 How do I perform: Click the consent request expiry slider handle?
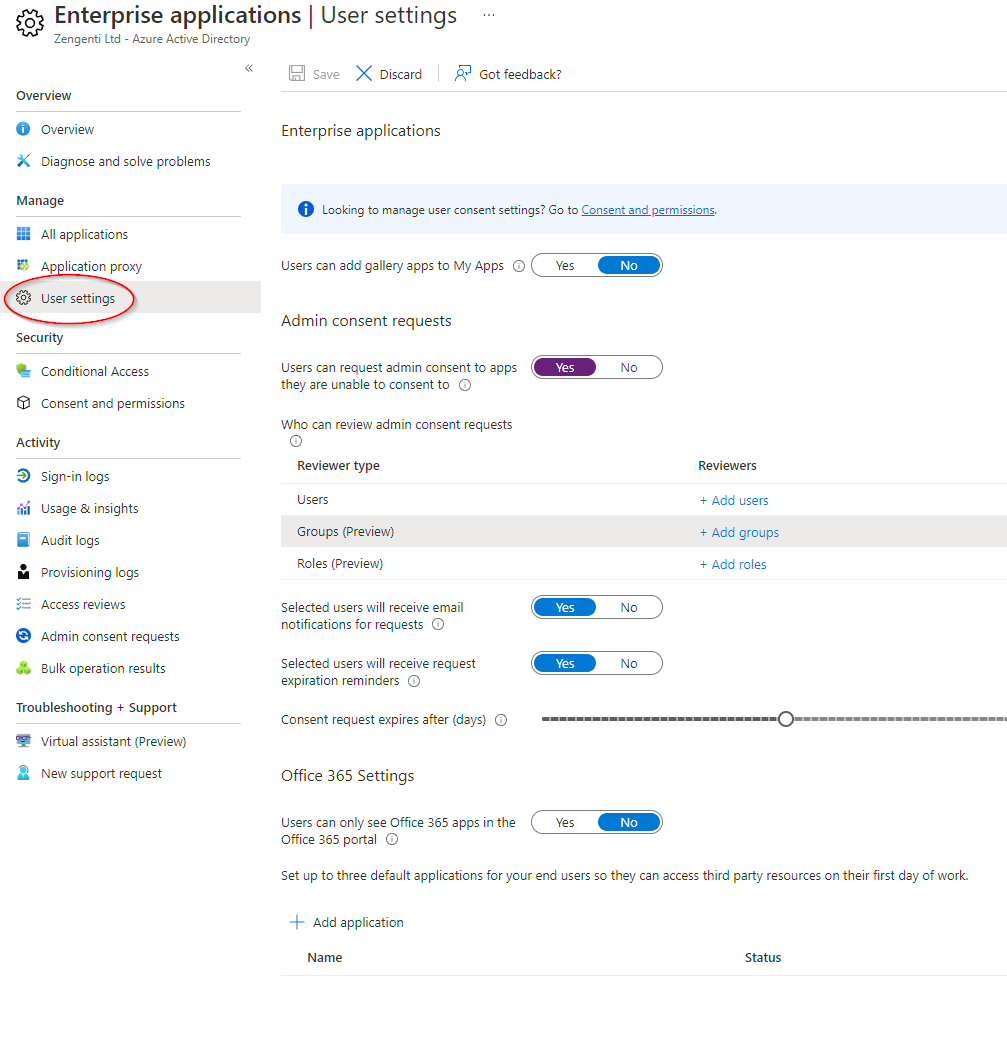(786, 719)
